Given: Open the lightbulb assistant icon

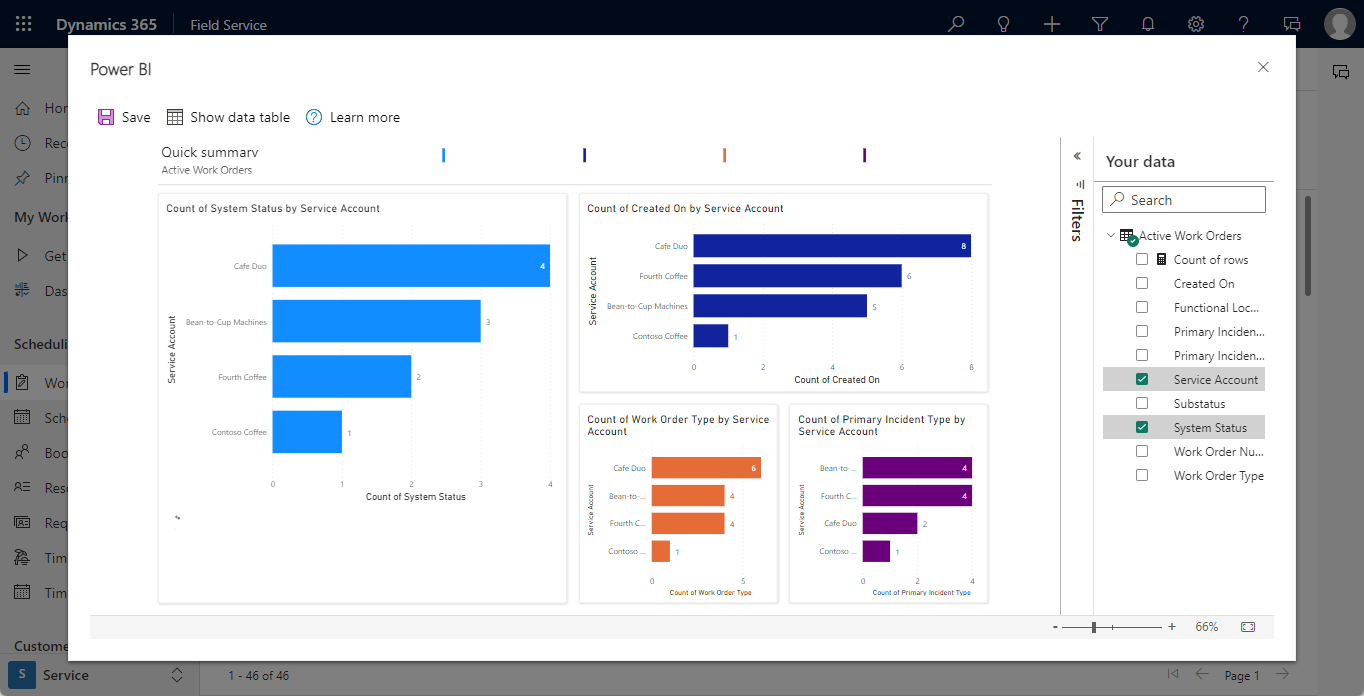Looking at the screenshot, I should (x=1004, y=24).
